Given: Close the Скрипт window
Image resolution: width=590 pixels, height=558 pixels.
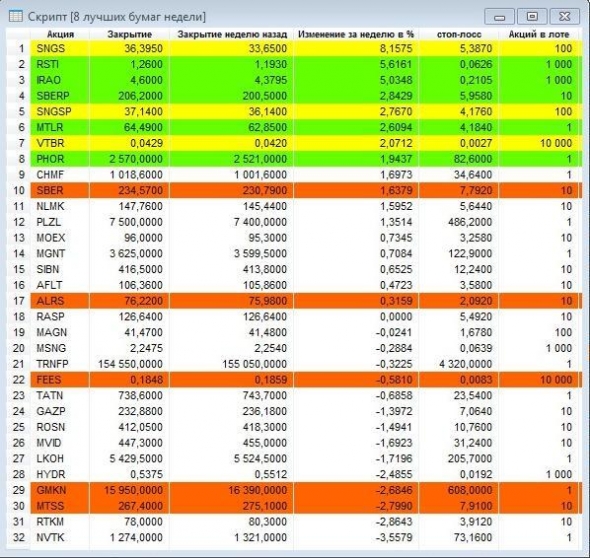Looking at the screenshot, I should pyautogui.click(x=564, y=17).
